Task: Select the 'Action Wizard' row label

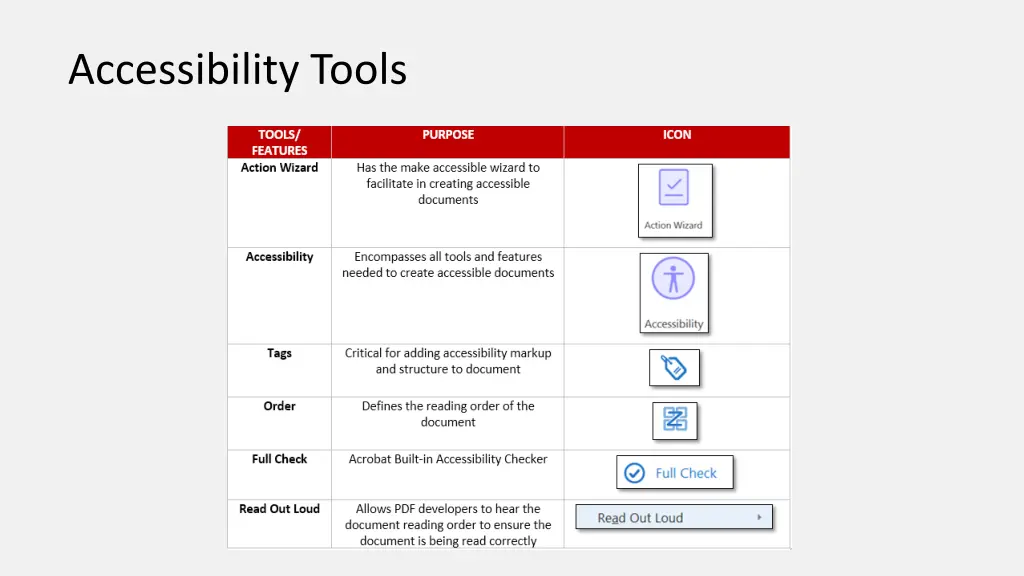Action: [279, 168]
